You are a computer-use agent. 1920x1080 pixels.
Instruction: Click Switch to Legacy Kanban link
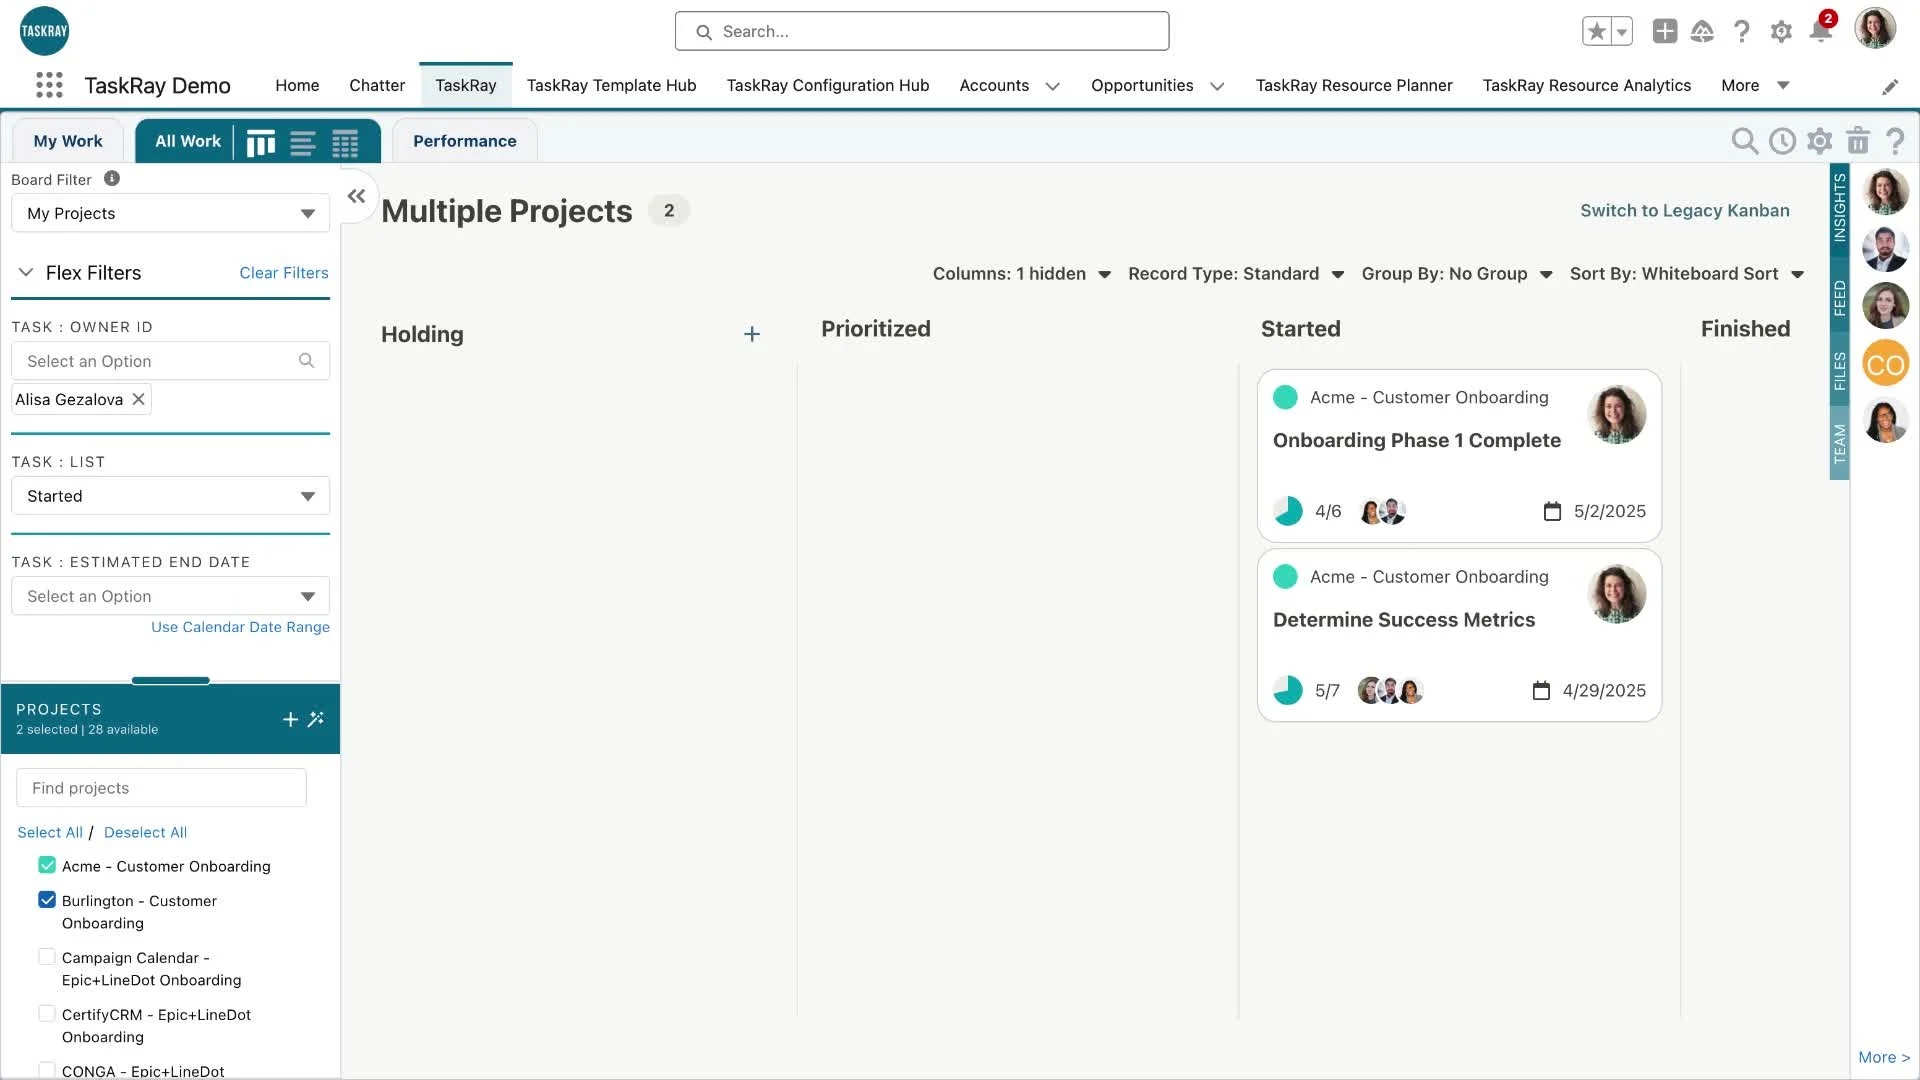[1684, 210]
